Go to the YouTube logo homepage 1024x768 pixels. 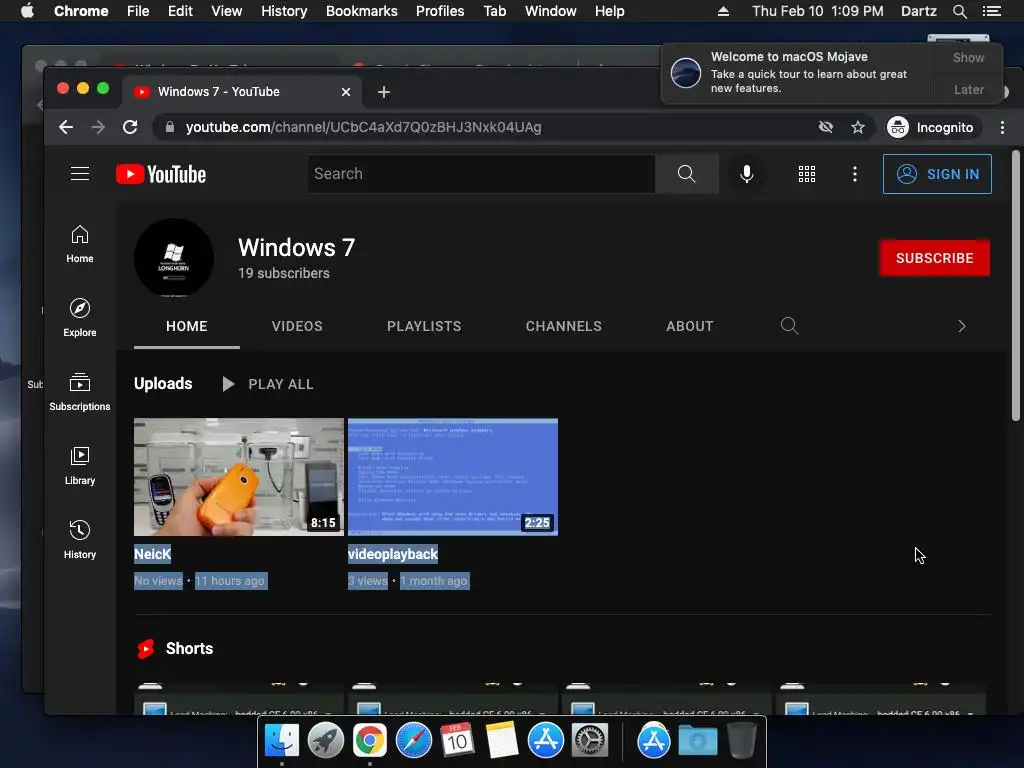161,174
